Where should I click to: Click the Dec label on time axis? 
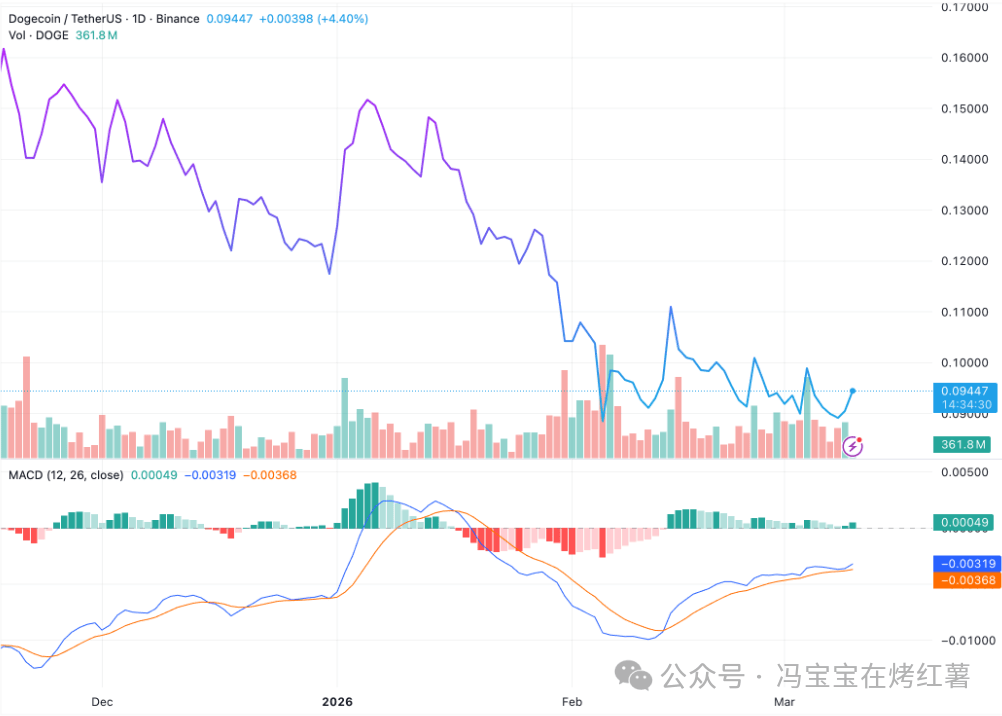tap(101, 701)
